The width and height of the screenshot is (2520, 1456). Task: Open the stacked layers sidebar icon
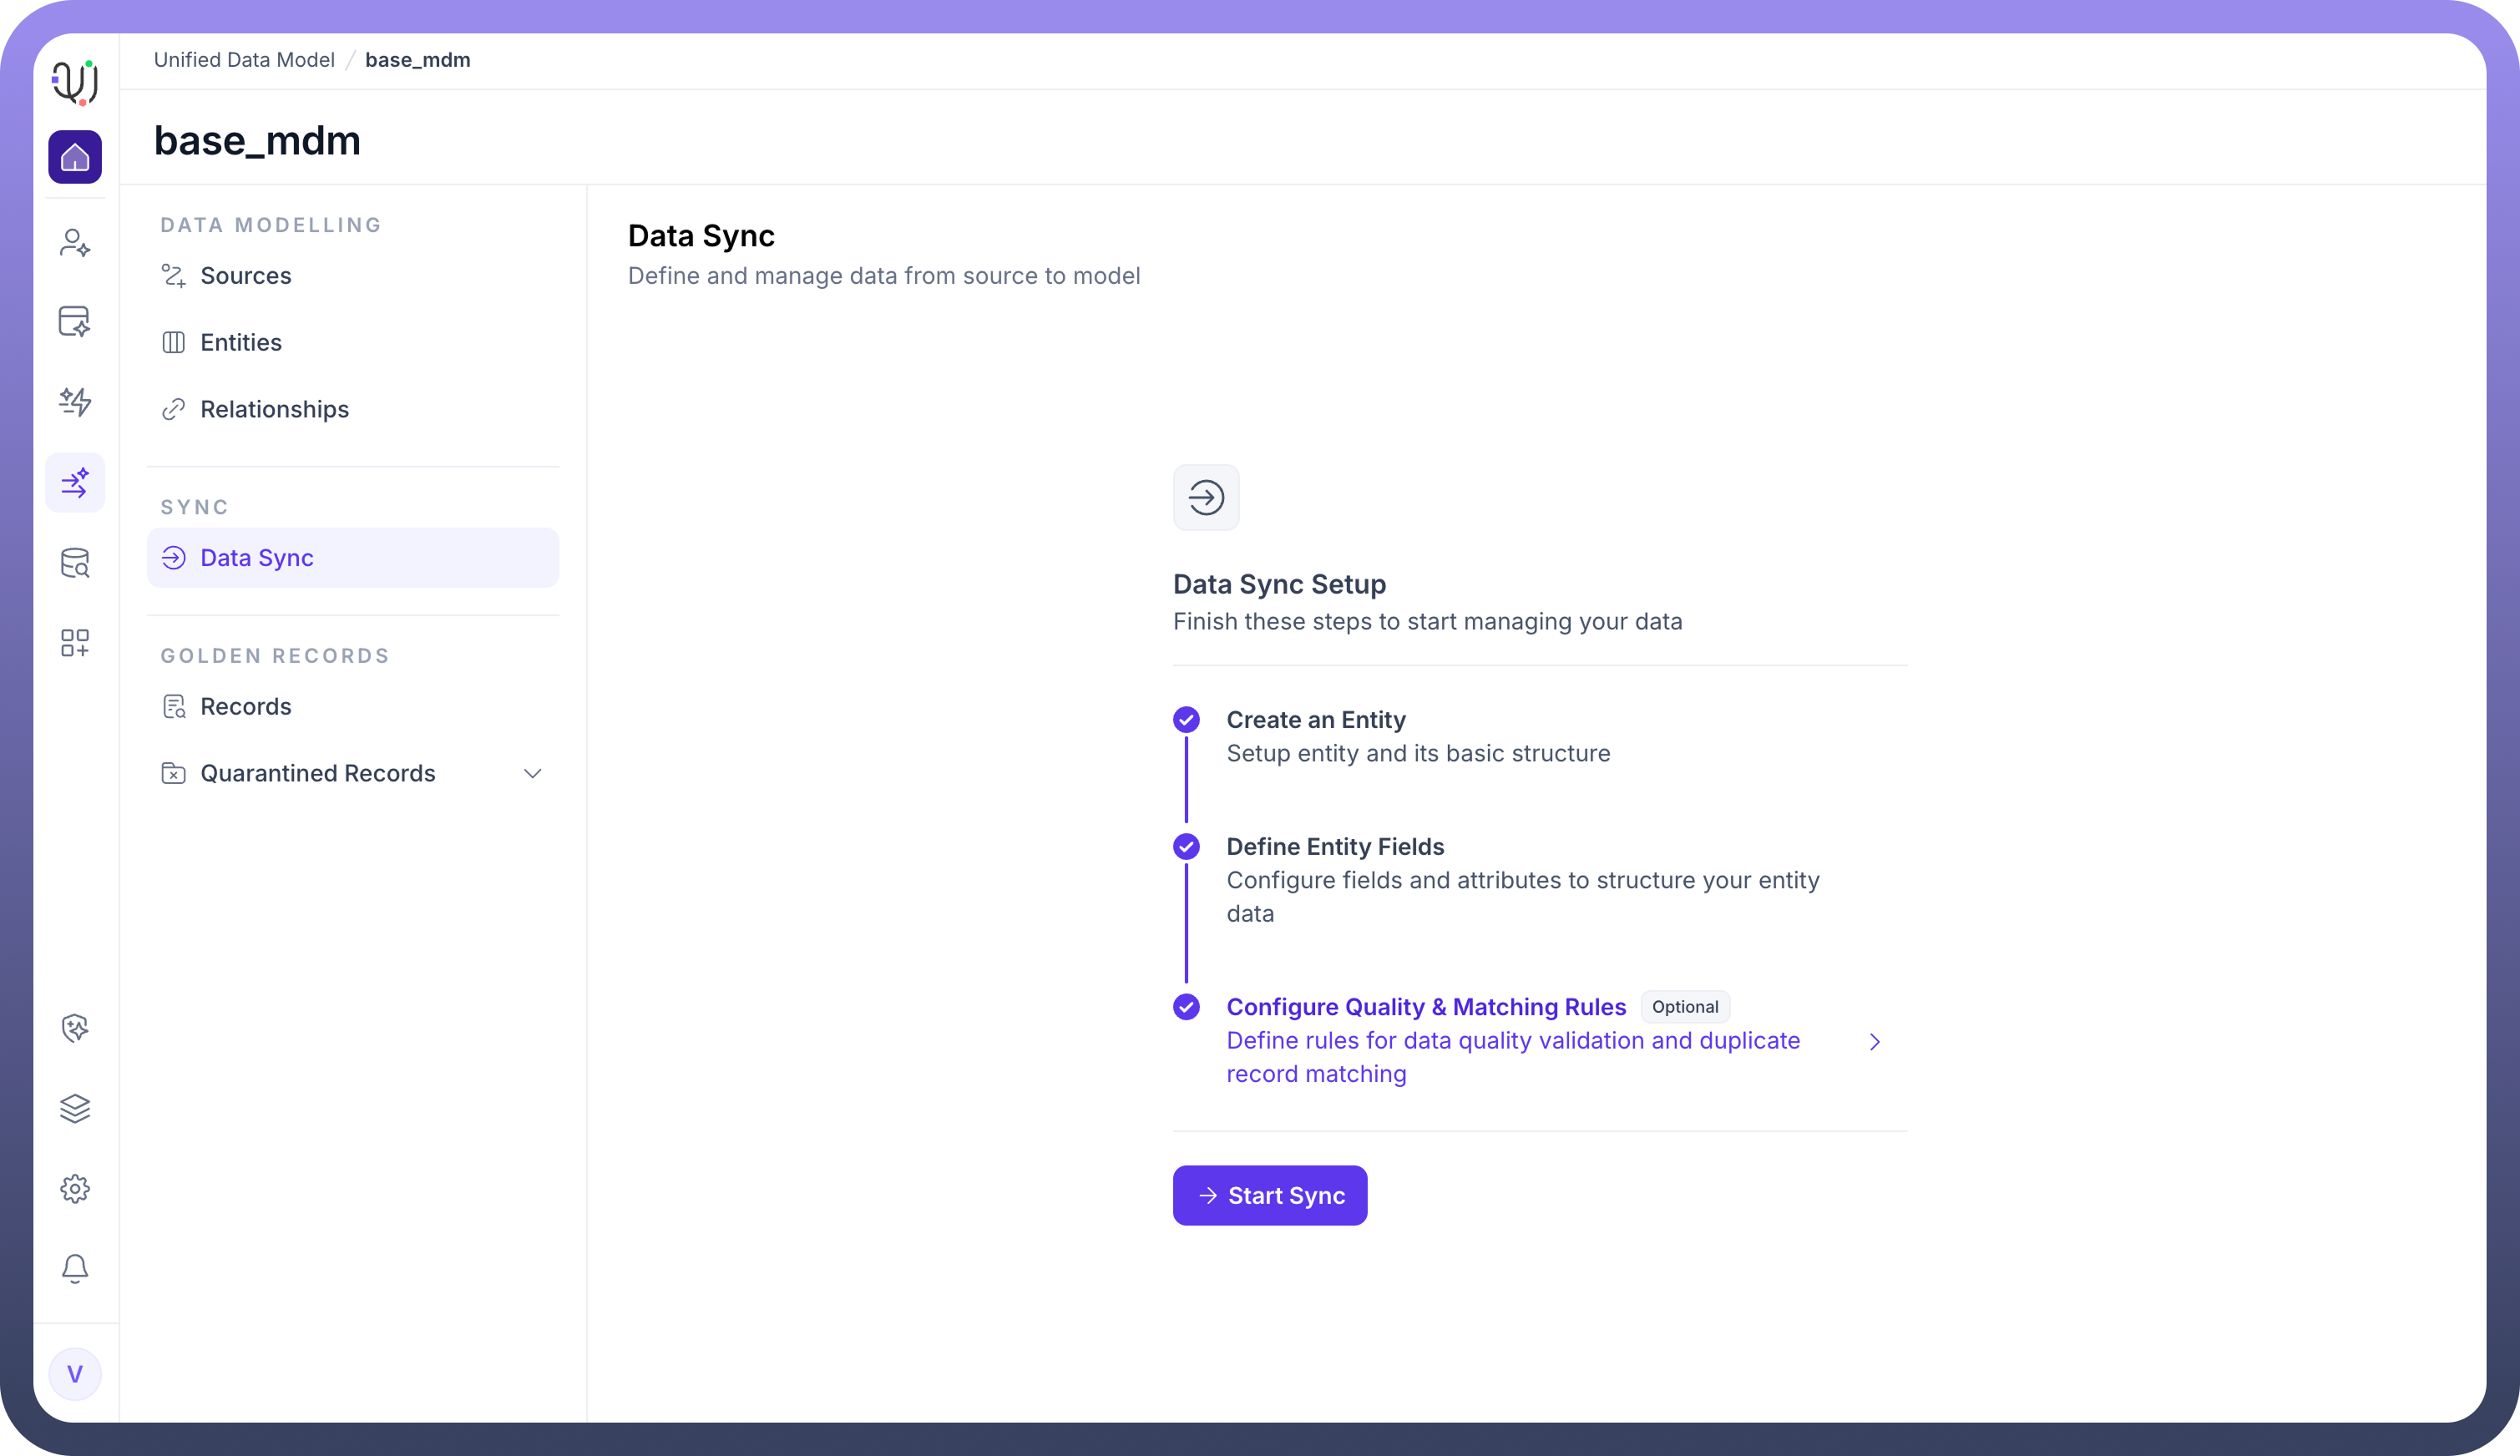click(75, 1108)
